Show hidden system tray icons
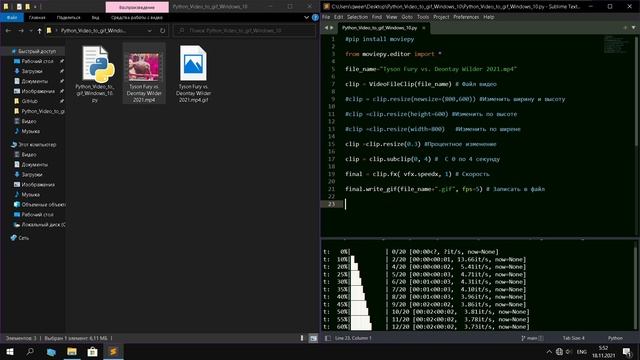The height and width of the screenshot is (360, 640). [x=549, y=352]
